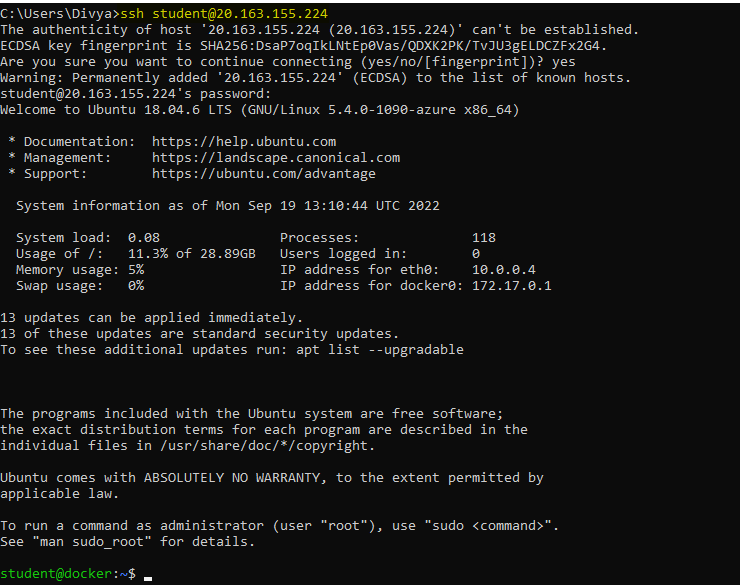Click the processes count 118
The width and height of the screenshot is (740, 585).
point(484,238)
